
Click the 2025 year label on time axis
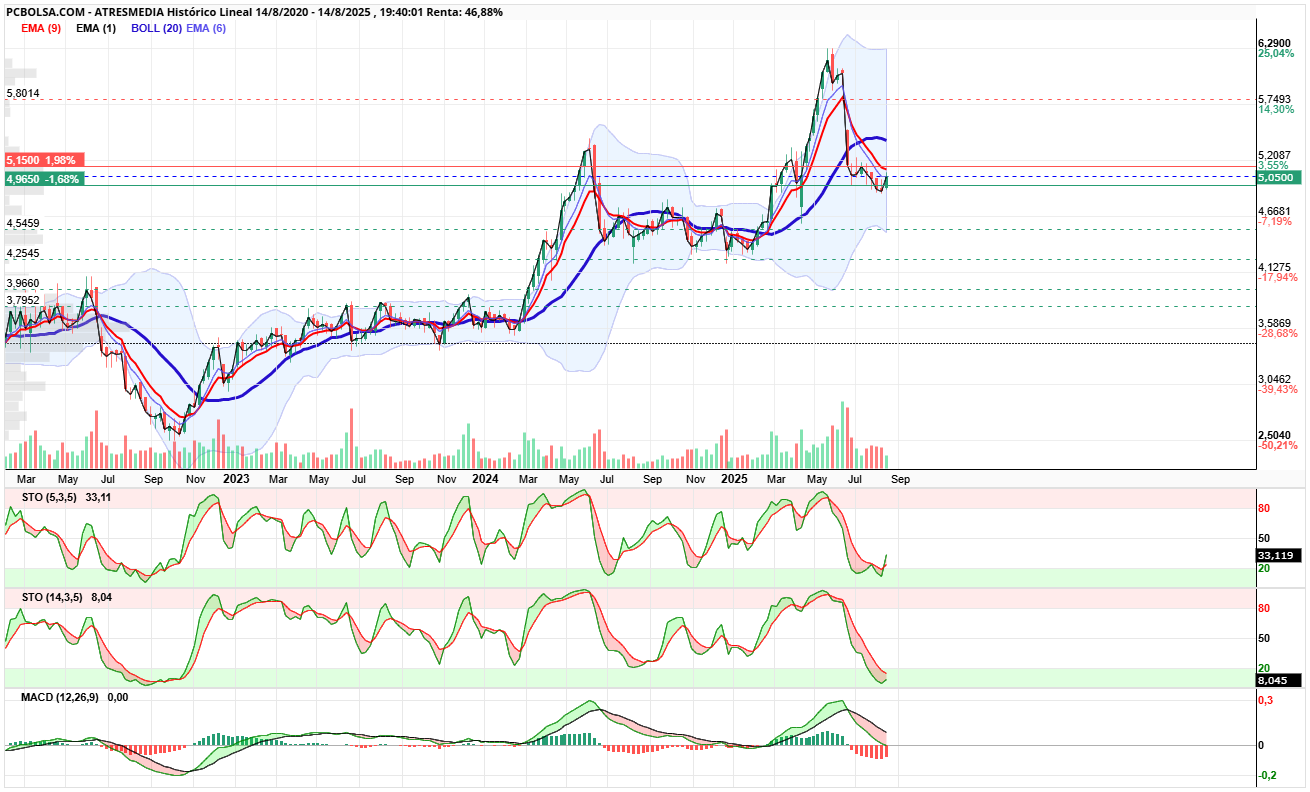coord(735,478)
